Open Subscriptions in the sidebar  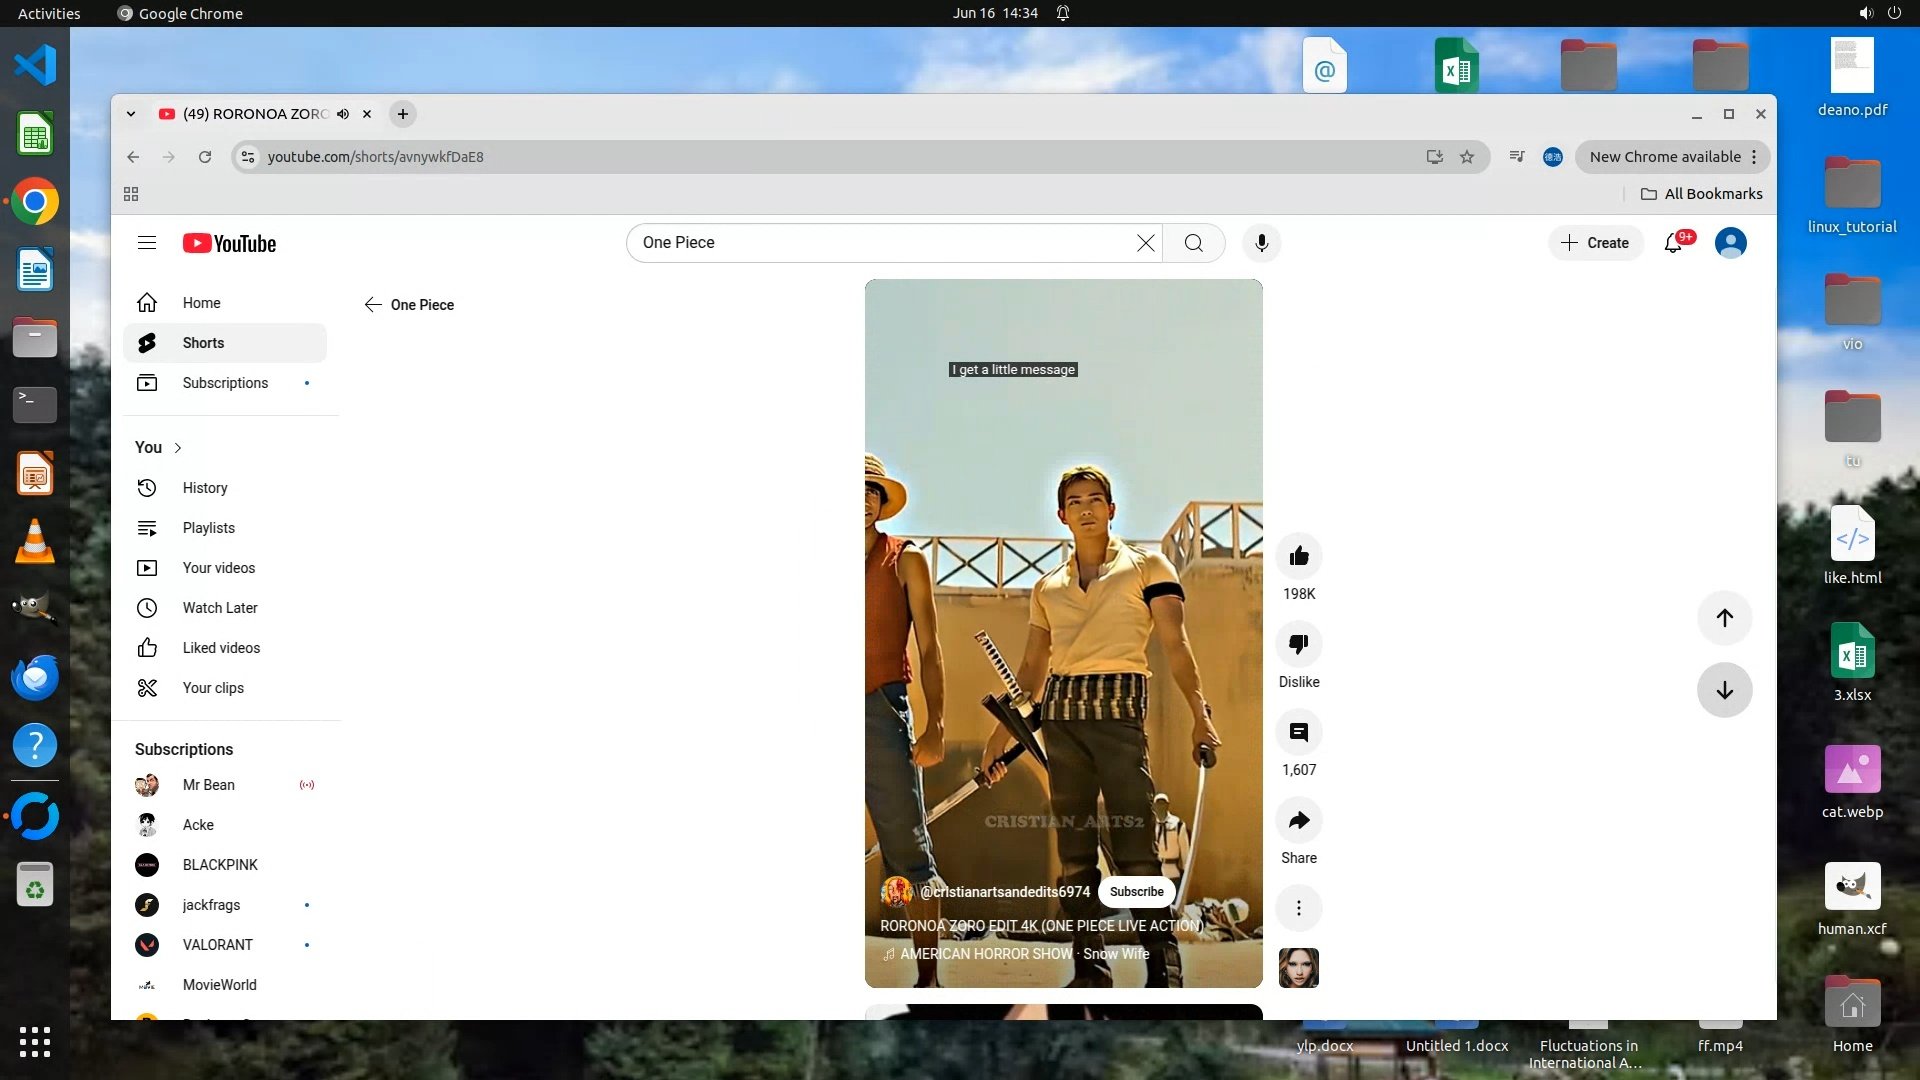pos(225,383)
